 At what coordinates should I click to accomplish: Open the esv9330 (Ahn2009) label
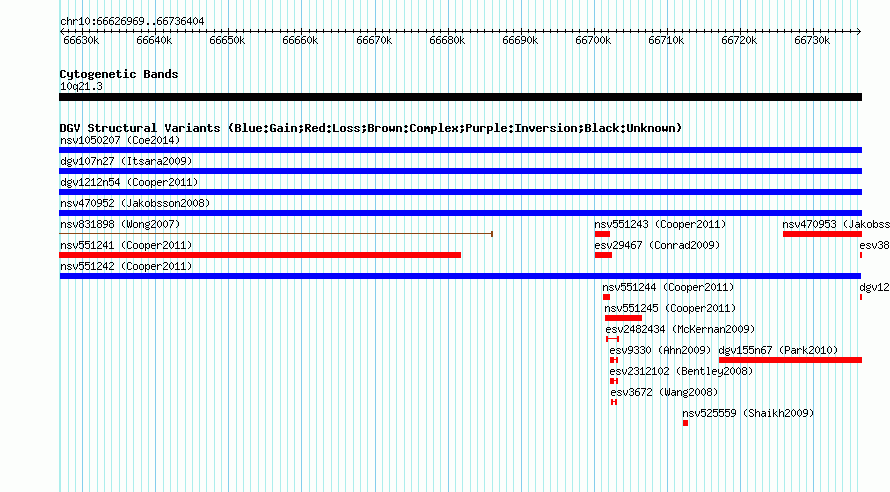[660, 350]
